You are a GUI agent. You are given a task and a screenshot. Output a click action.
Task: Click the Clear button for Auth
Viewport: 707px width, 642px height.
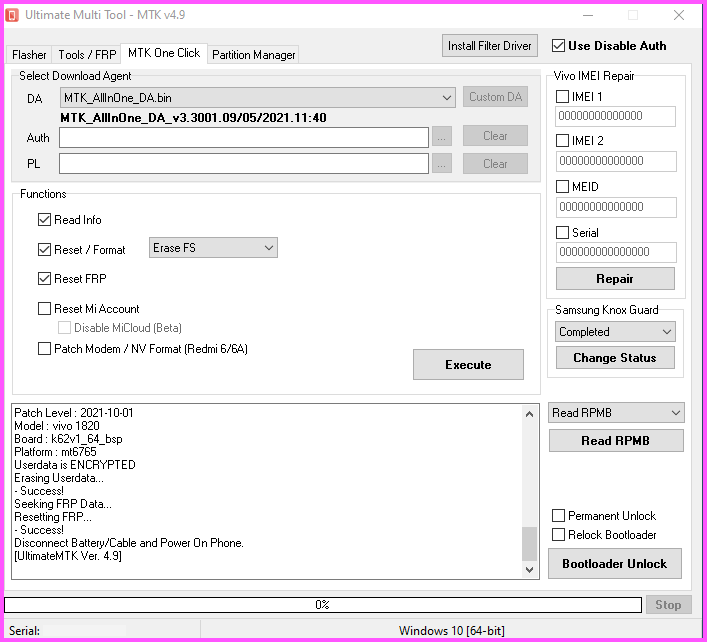(495, 136)
